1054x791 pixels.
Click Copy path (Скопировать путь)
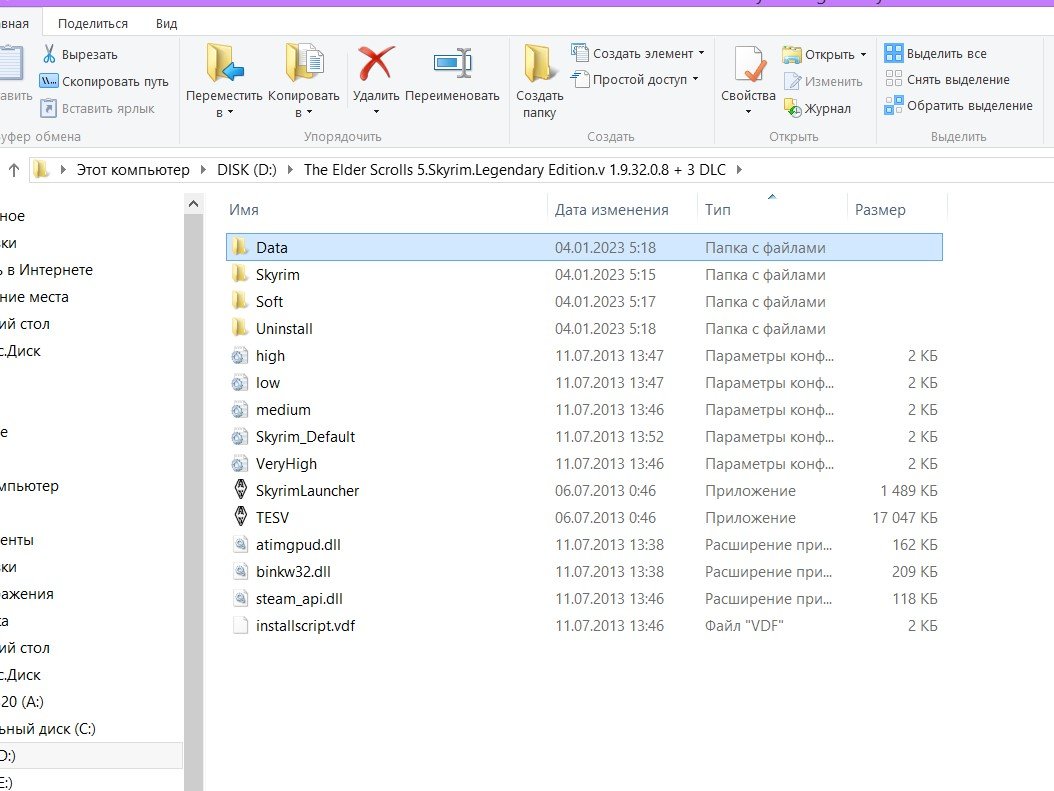(x=104, y=81)
